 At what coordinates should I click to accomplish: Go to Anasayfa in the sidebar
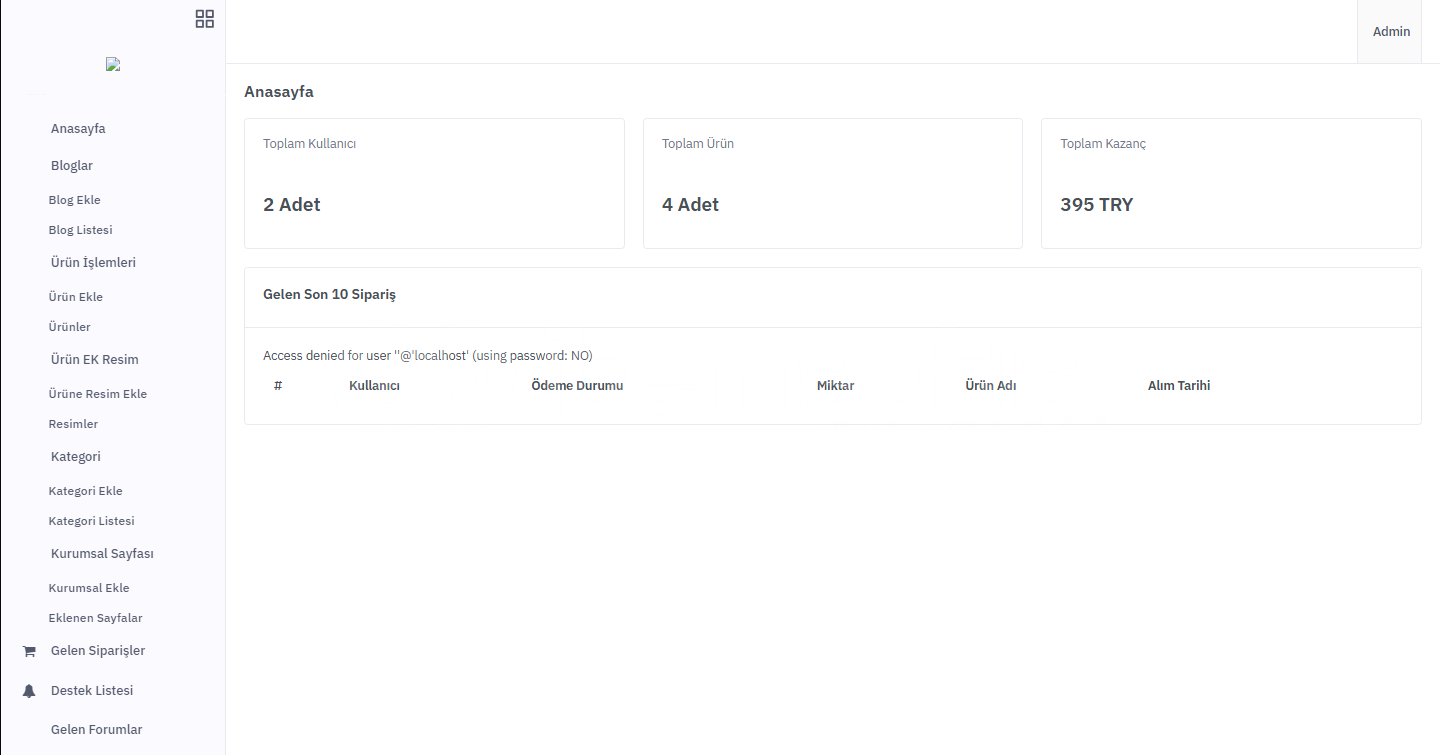coord(78,129)
